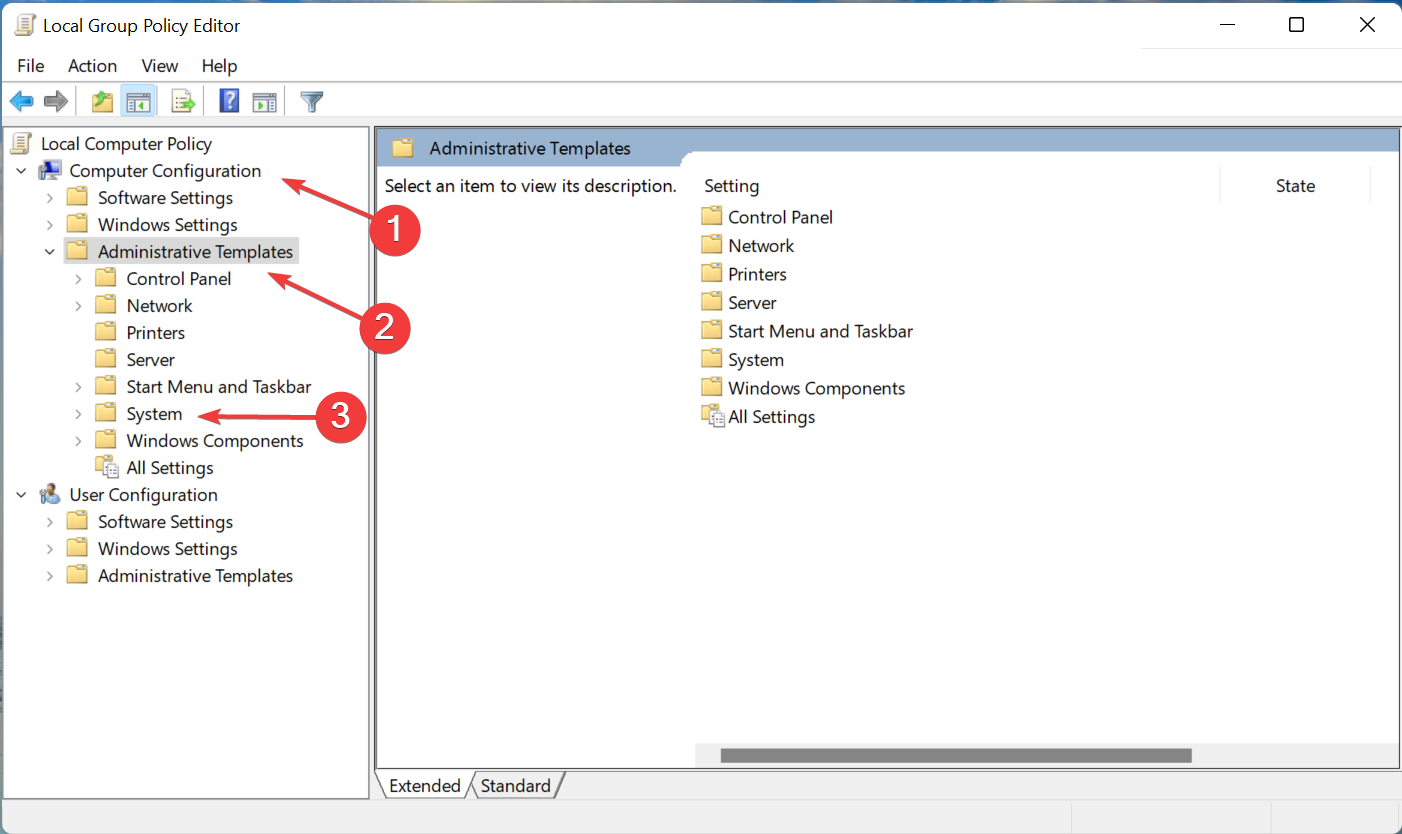Expand the Windows Components tree chevron
Viewport: 1402px width, 834px height.
click(x=78, y=441)
